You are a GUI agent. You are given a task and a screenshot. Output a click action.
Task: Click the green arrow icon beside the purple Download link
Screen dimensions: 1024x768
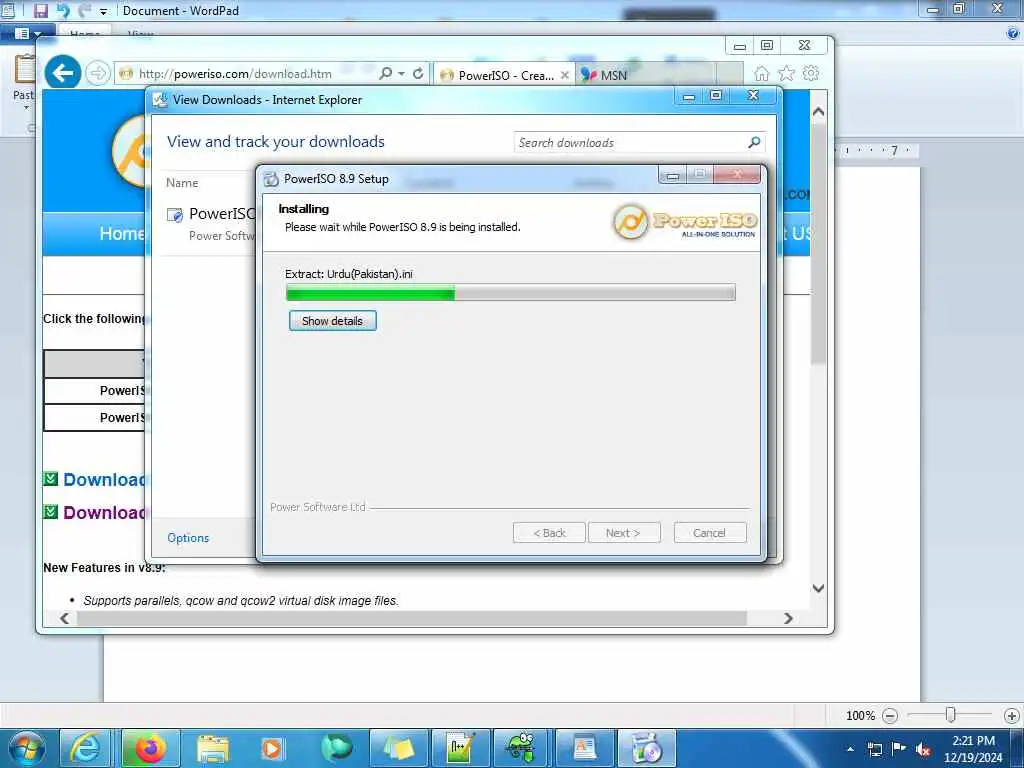coord(50,511)
